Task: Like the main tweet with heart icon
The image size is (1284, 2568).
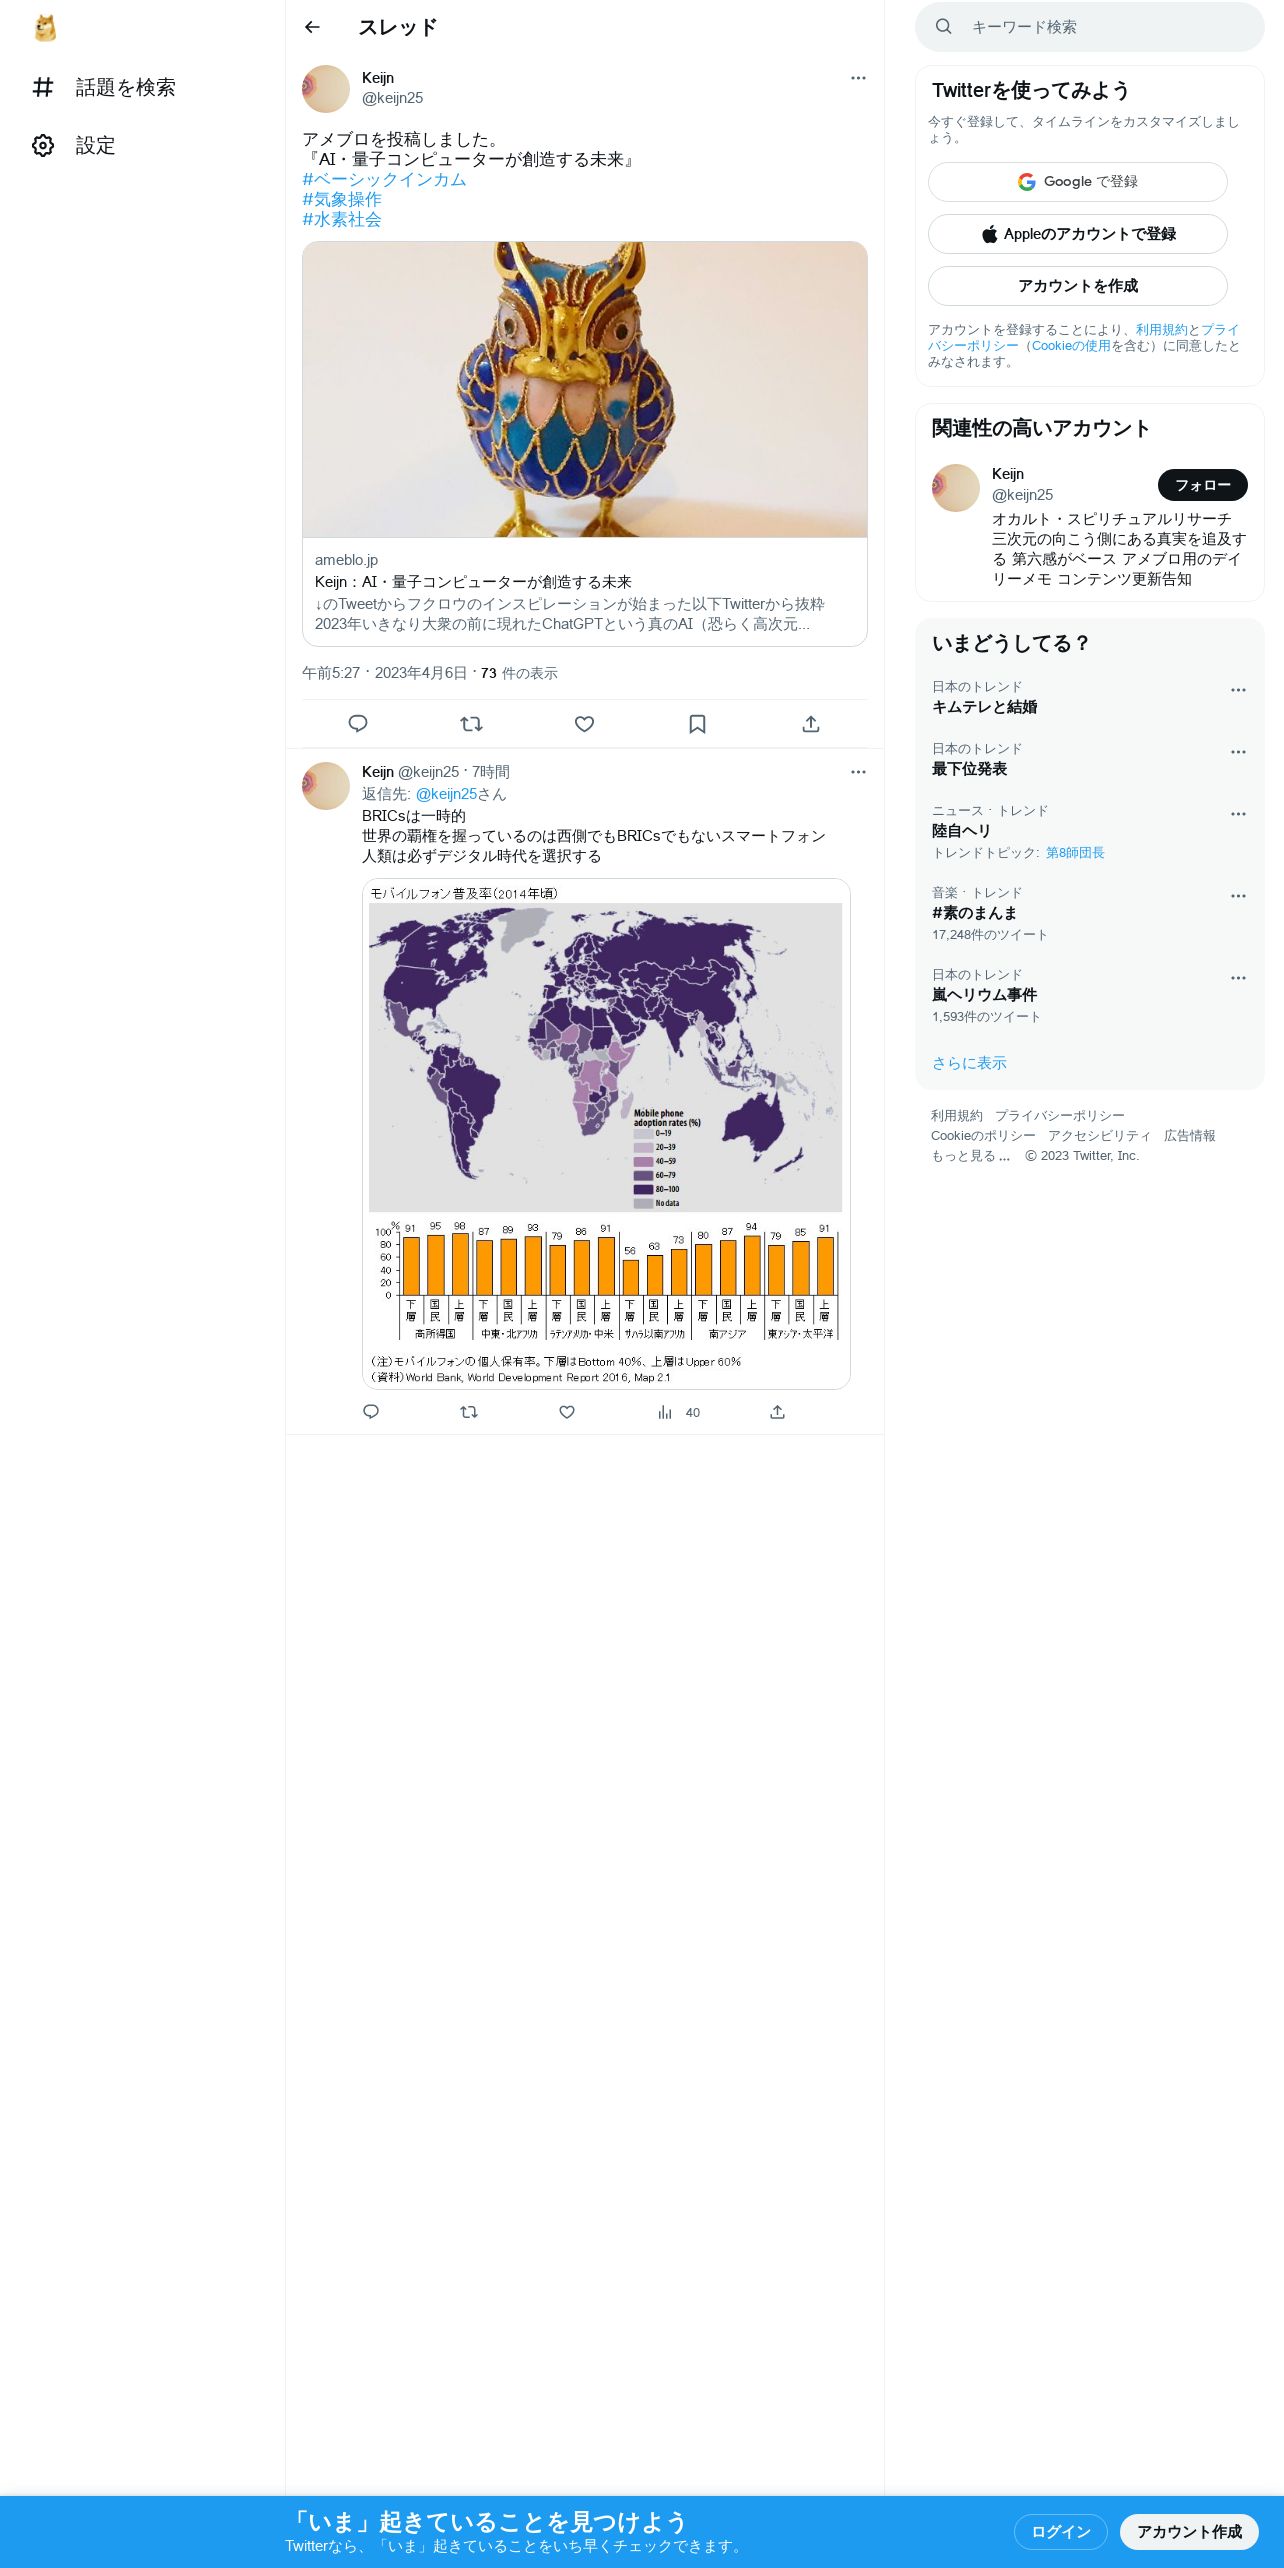Action: pyautogui.click(x=585, y=724)
